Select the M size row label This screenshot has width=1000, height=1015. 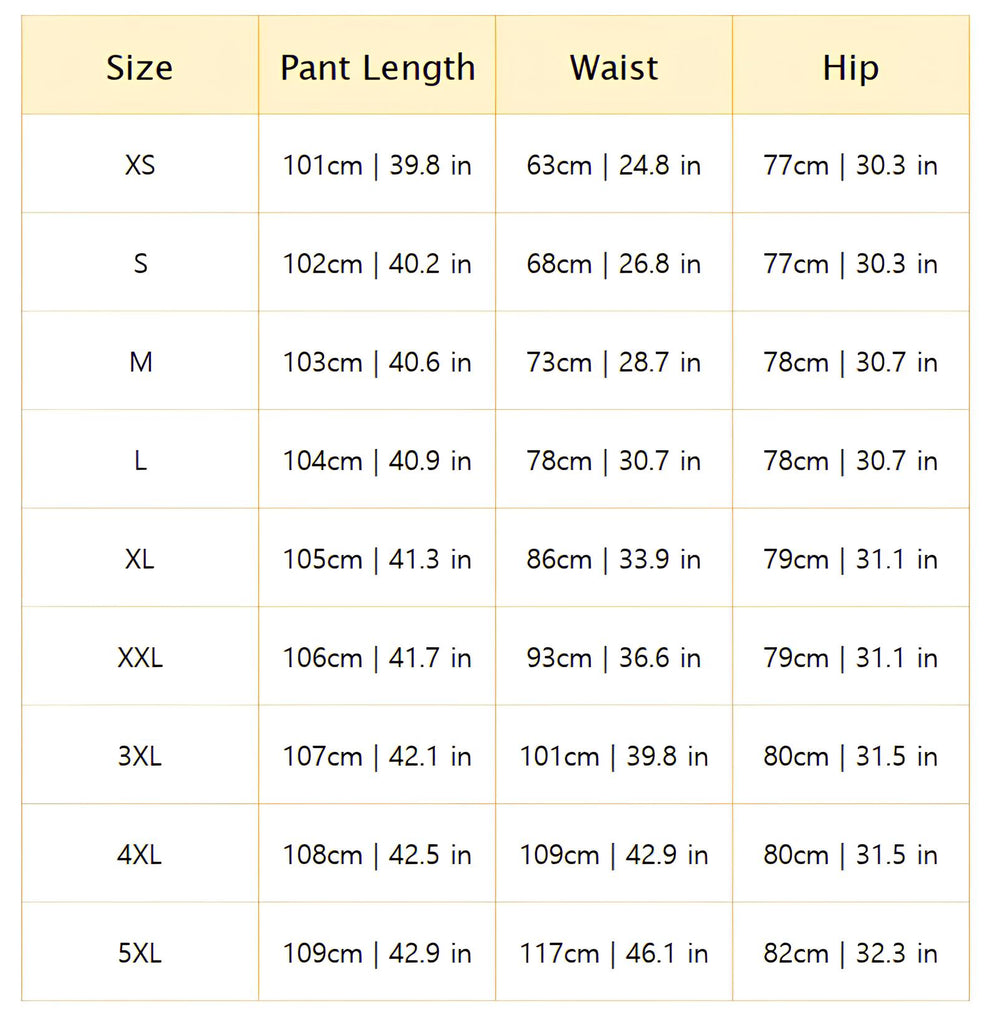(140, 362)
